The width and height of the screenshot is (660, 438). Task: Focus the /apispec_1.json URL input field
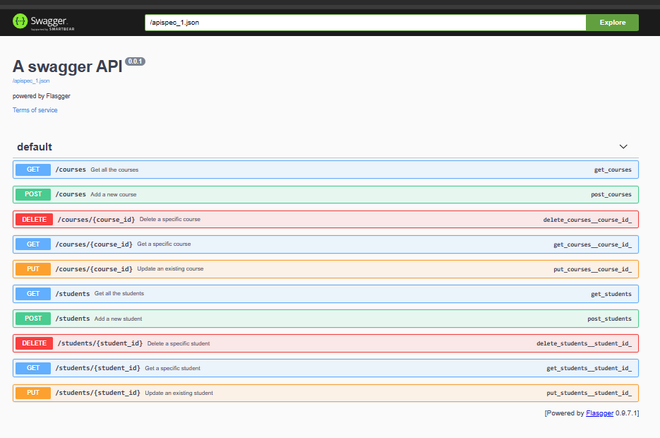coord(365,22)
